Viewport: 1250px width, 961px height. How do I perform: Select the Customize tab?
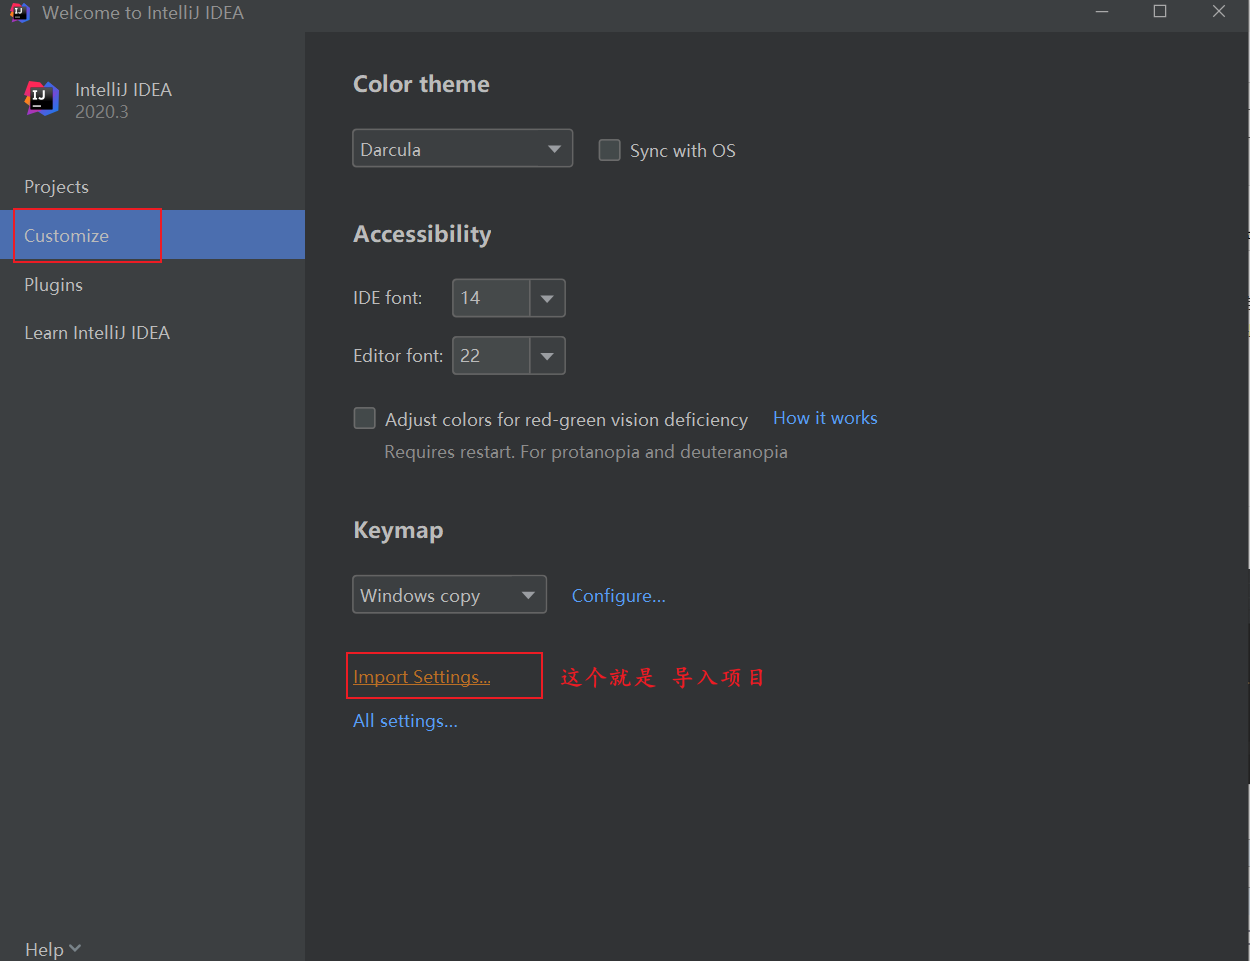(x=152, y=235)
